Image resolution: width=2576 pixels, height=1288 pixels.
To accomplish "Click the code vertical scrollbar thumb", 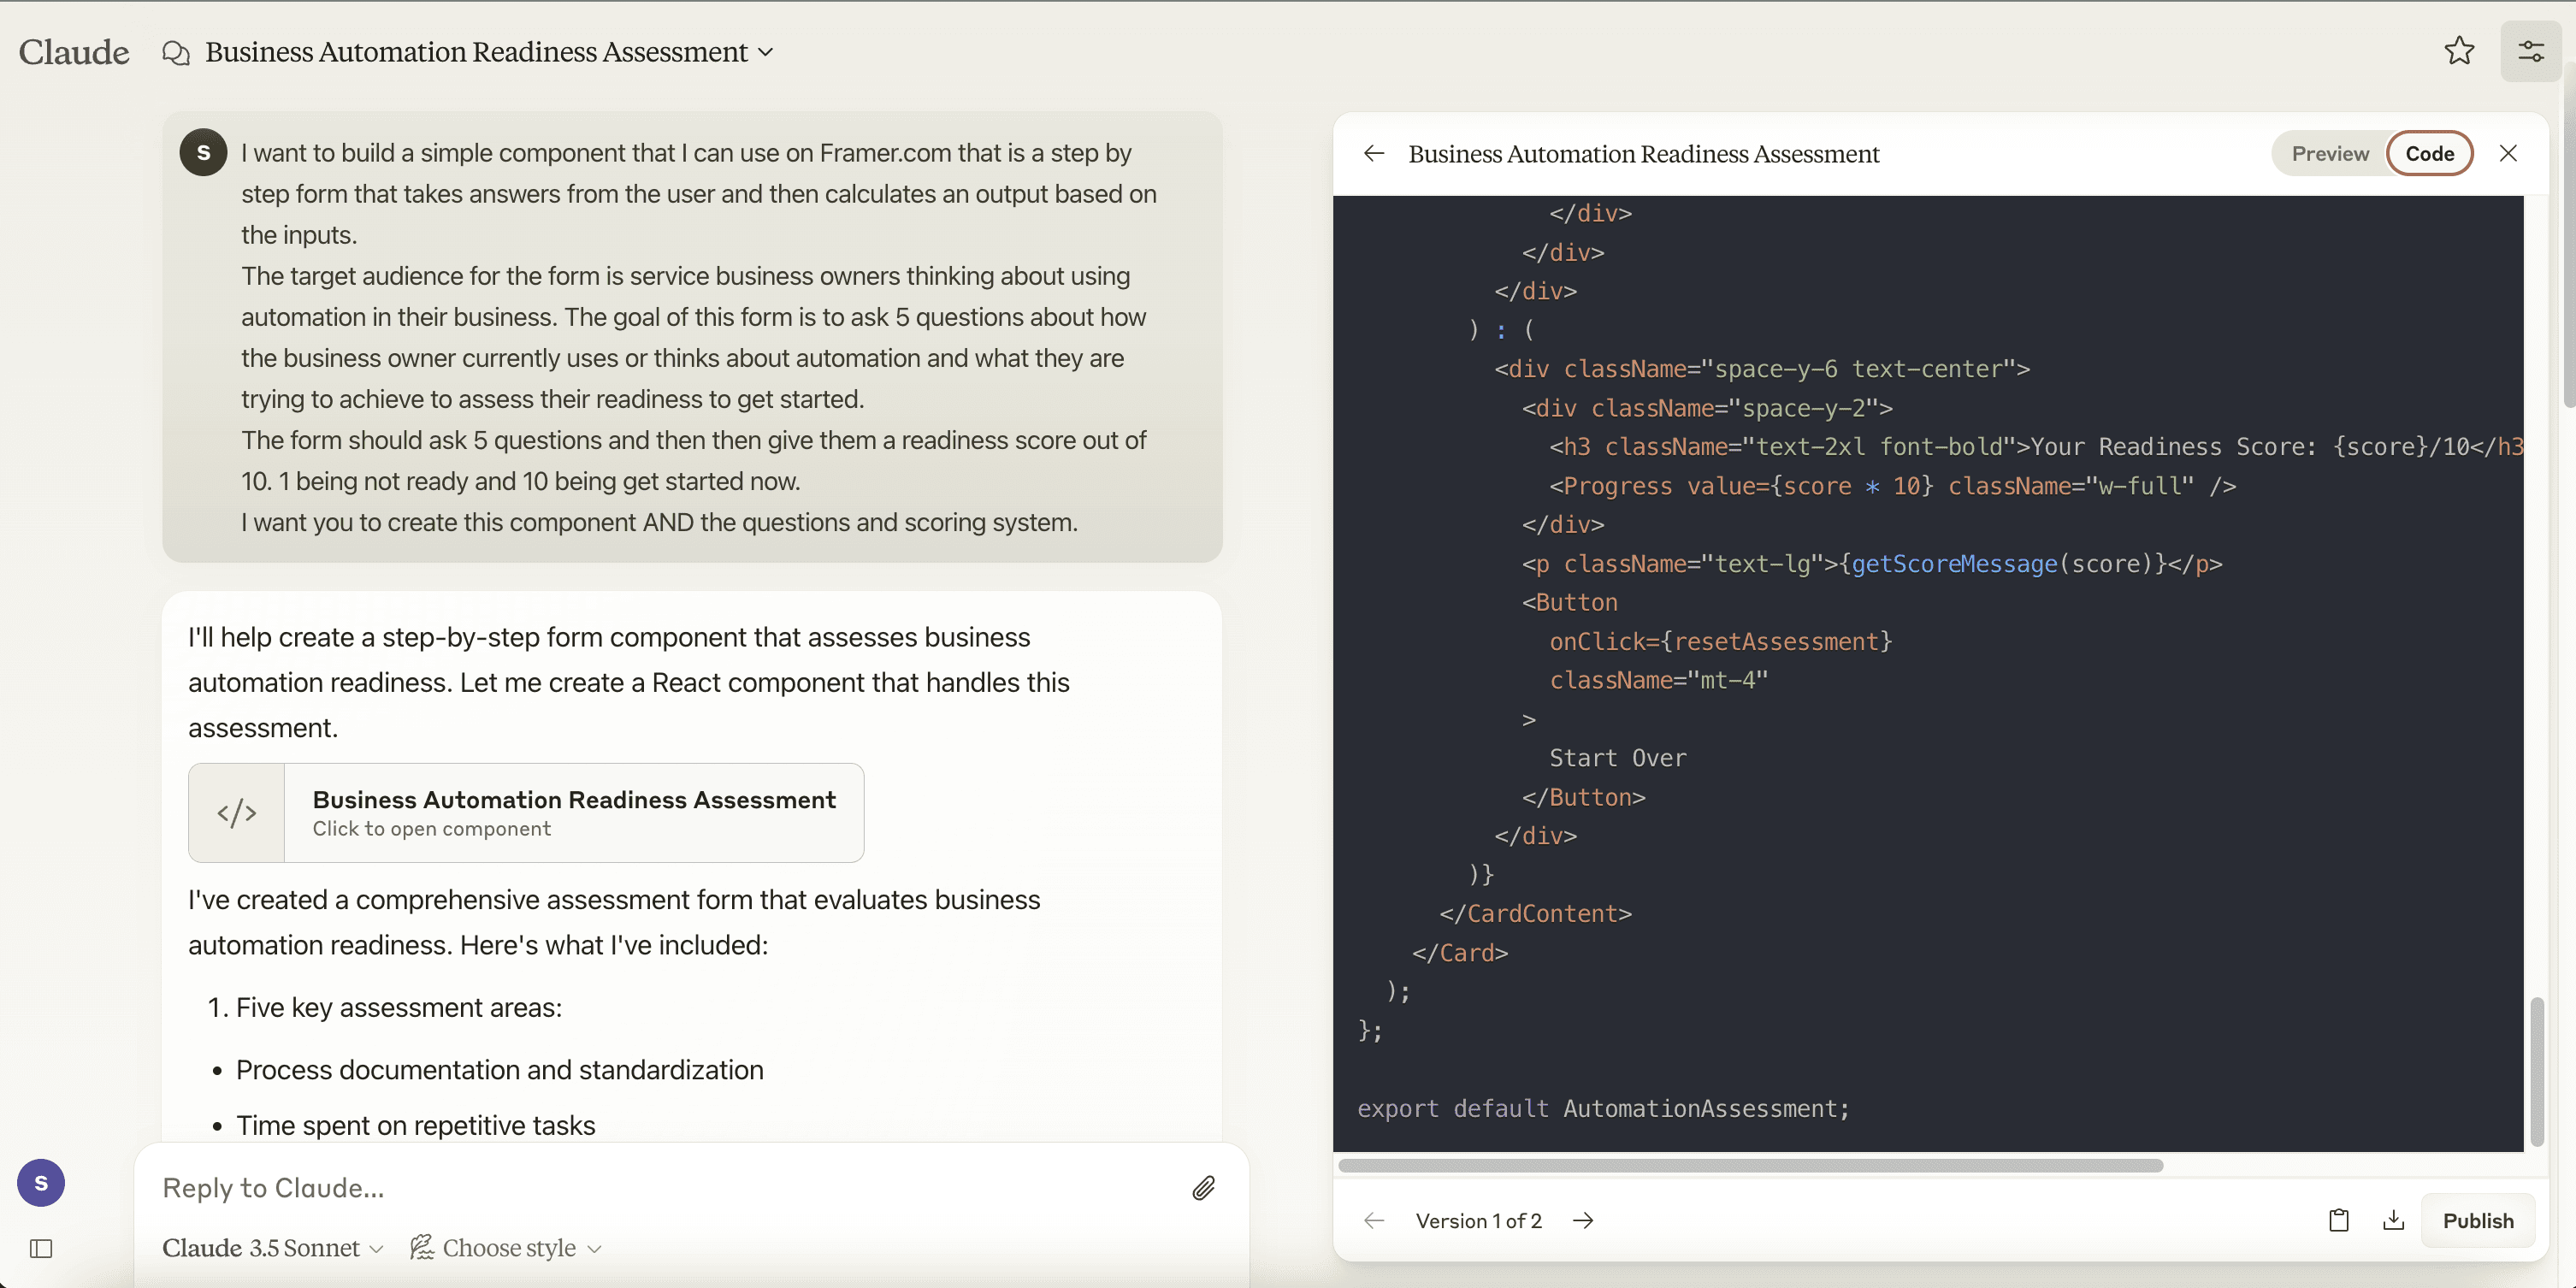I will coord(2537,1071).
